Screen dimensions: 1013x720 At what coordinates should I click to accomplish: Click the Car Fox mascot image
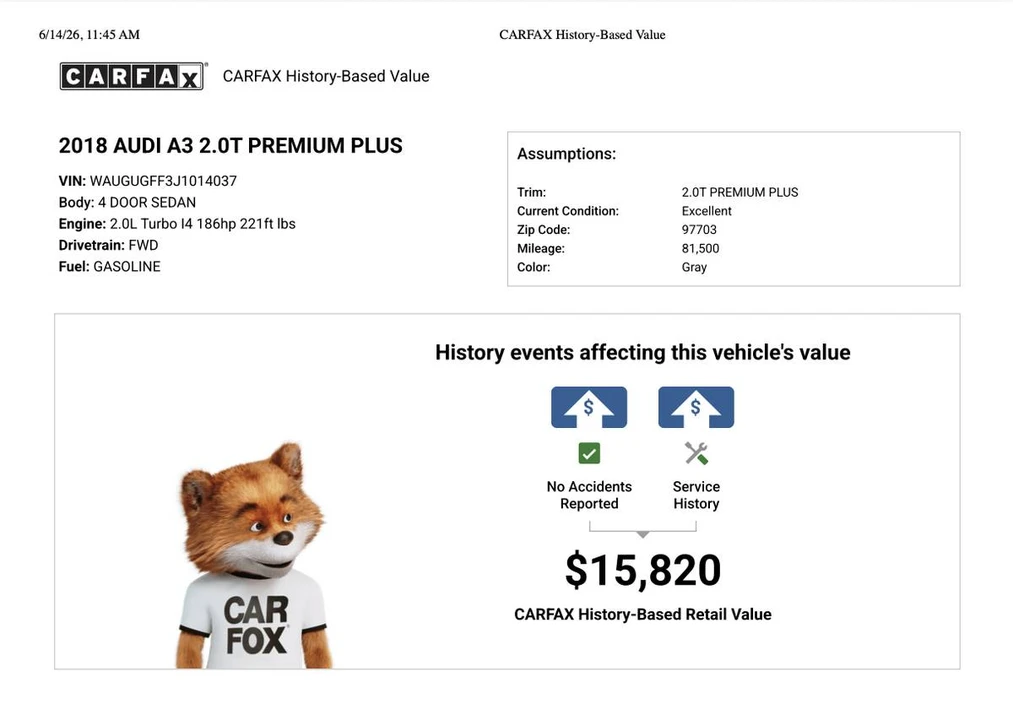pyautogui.click(x=253, y=556)
